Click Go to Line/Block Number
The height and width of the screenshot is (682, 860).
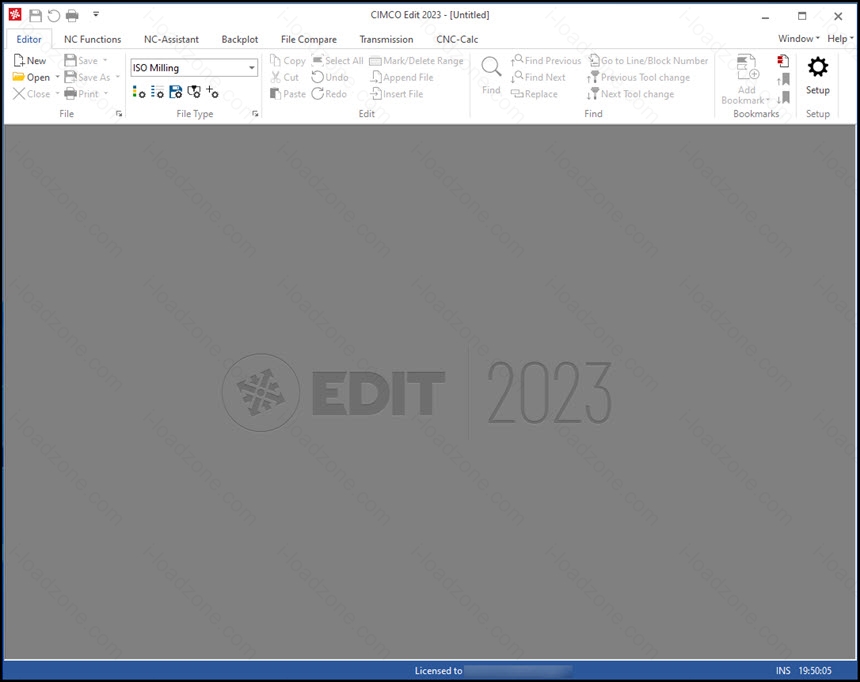(648, 60)
